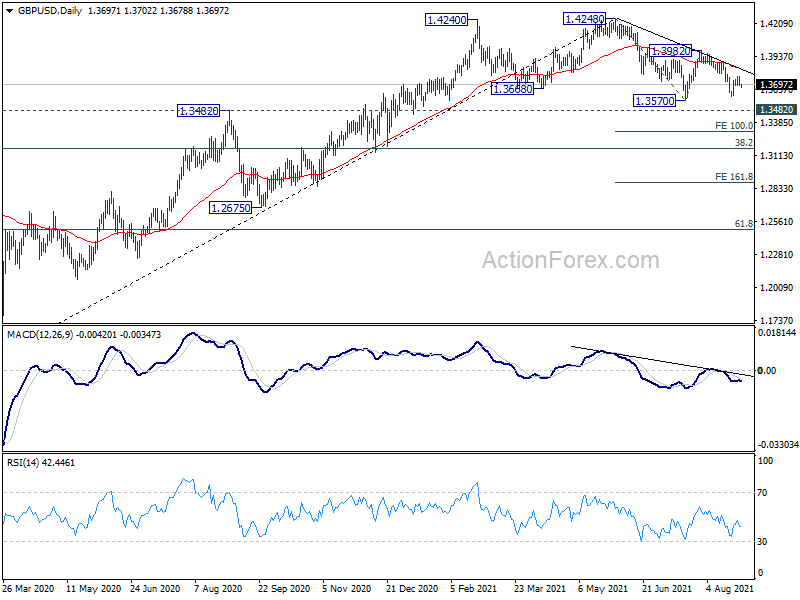Click the 6 May 2021 date label
The width and height of the screenshot is (800, 600).
point(603,589)
